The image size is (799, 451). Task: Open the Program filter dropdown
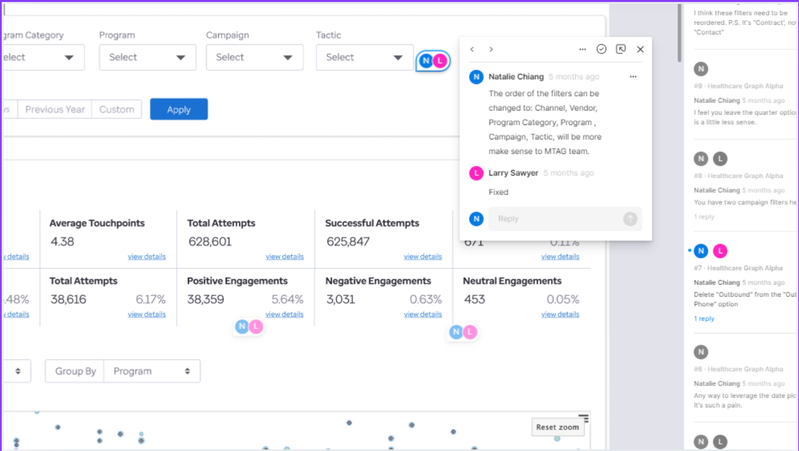point(148,57)
